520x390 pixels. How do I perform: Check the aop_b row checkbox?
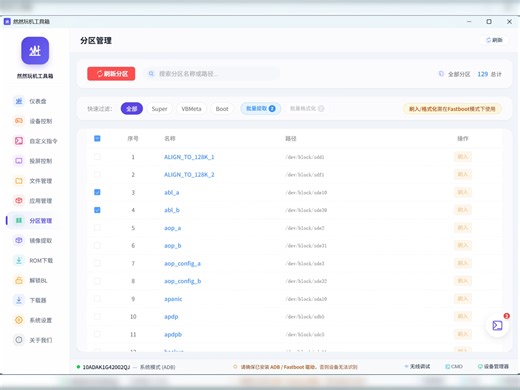coord(97,246)
